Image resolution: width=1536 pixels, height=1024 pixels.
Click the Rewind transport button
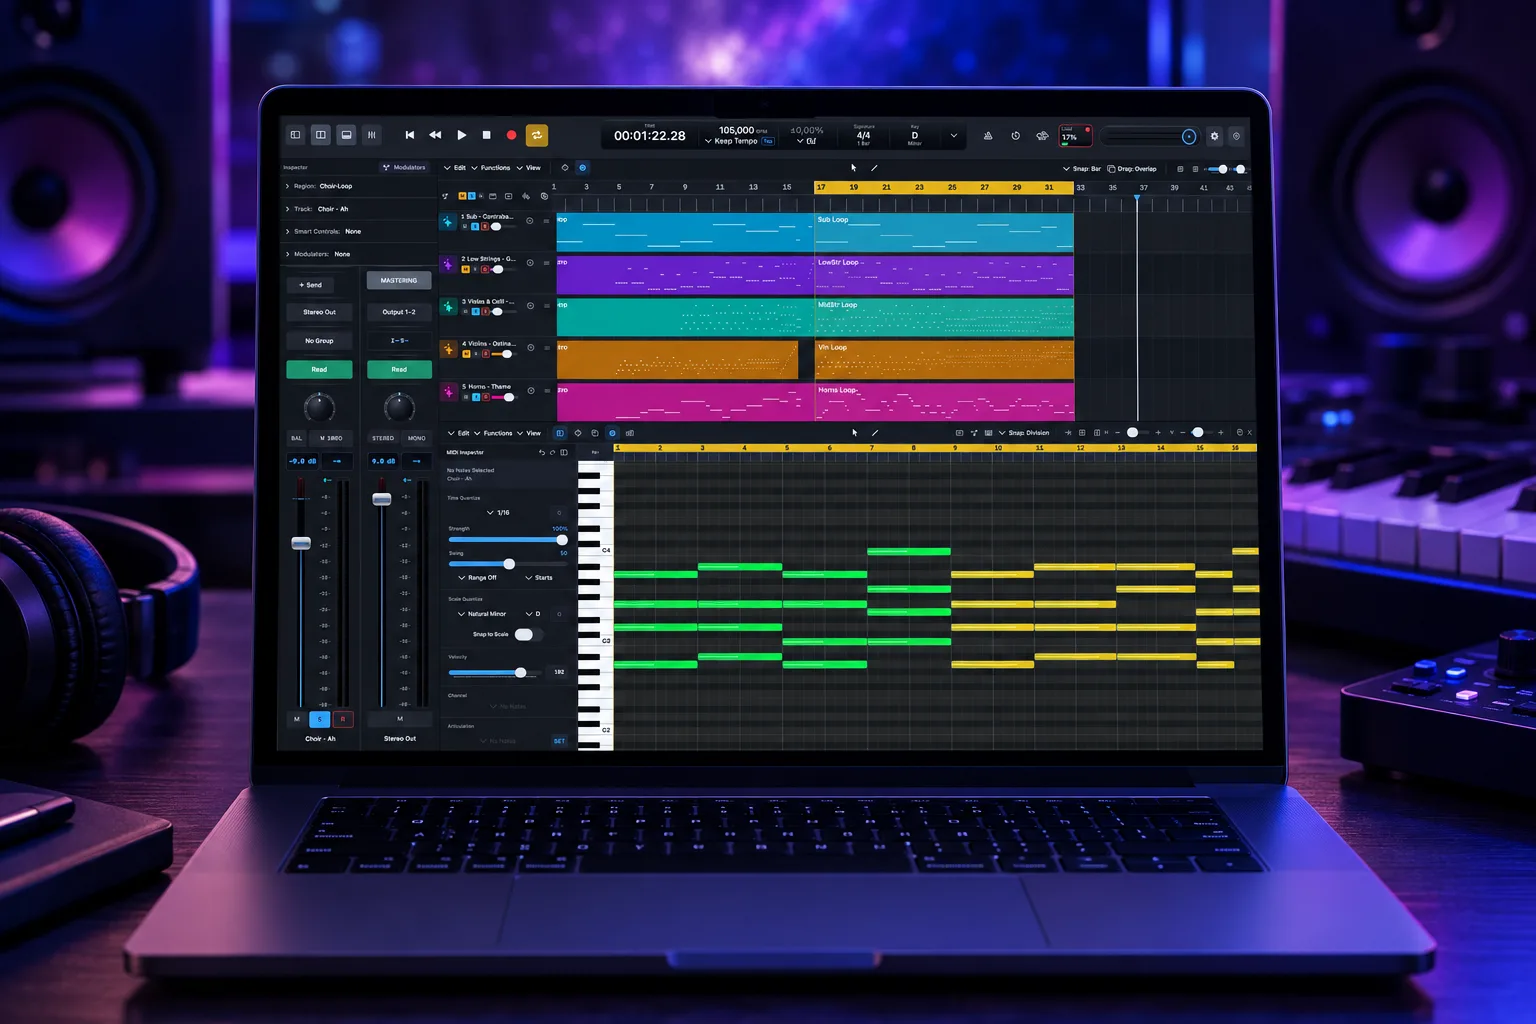(435, 135)
